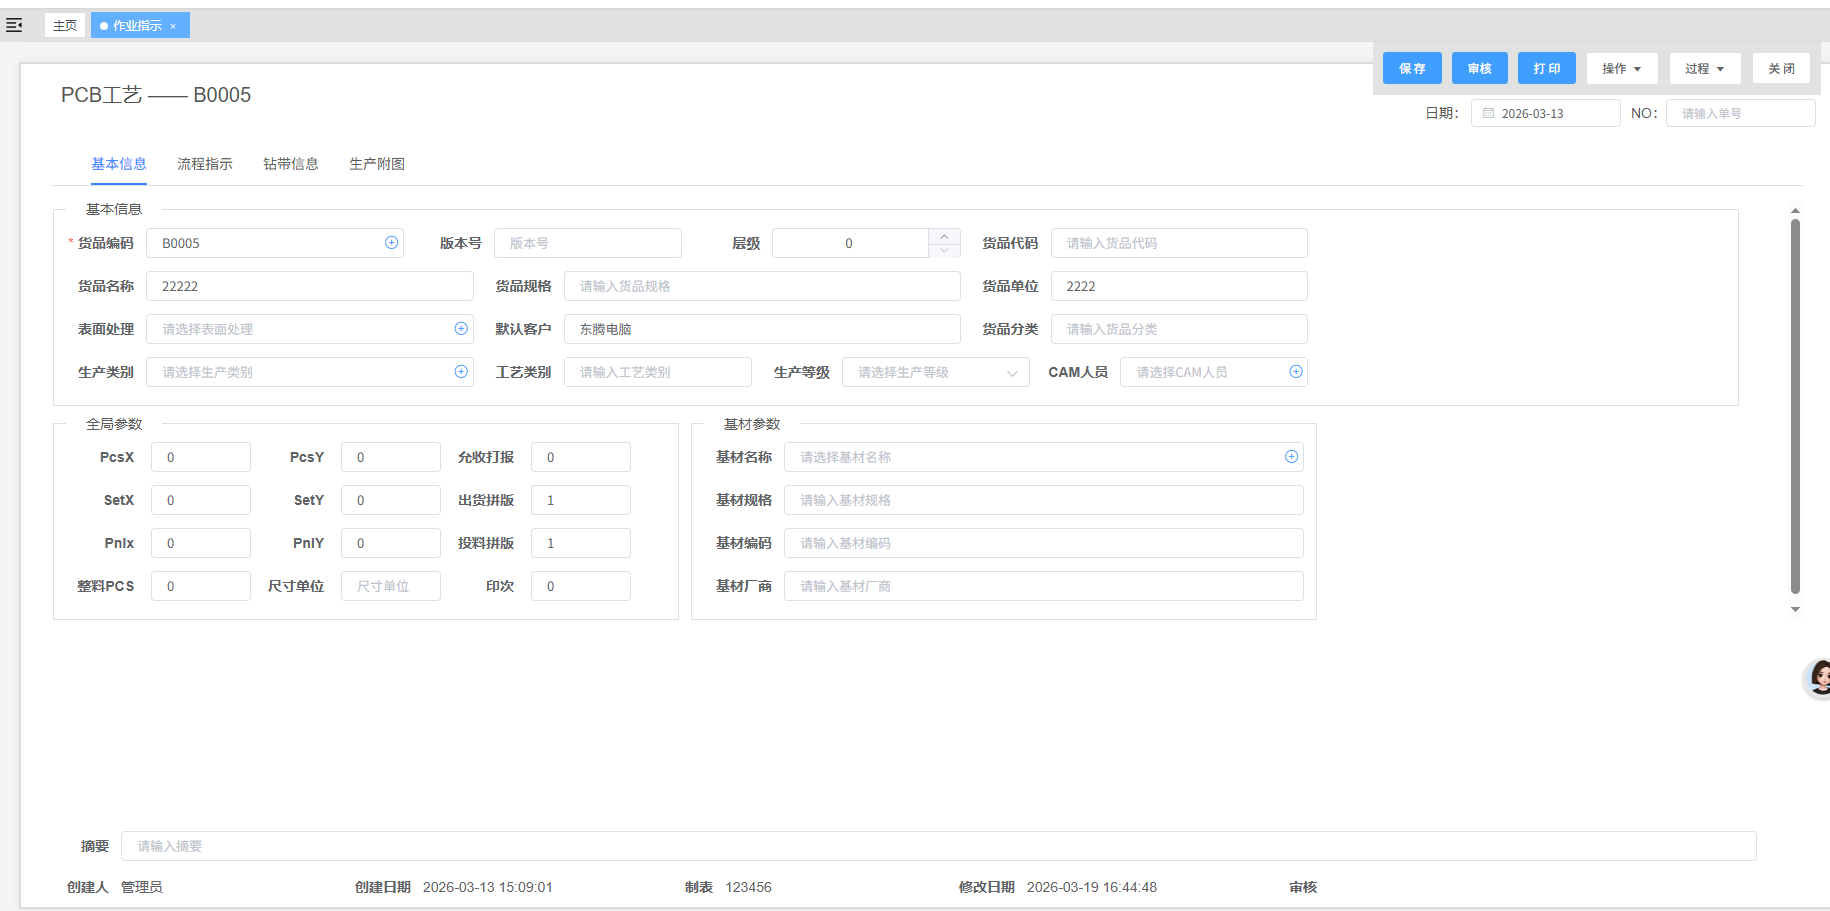
Task: Open the 操作 dropdown menu
Action: pos(1621,69)
